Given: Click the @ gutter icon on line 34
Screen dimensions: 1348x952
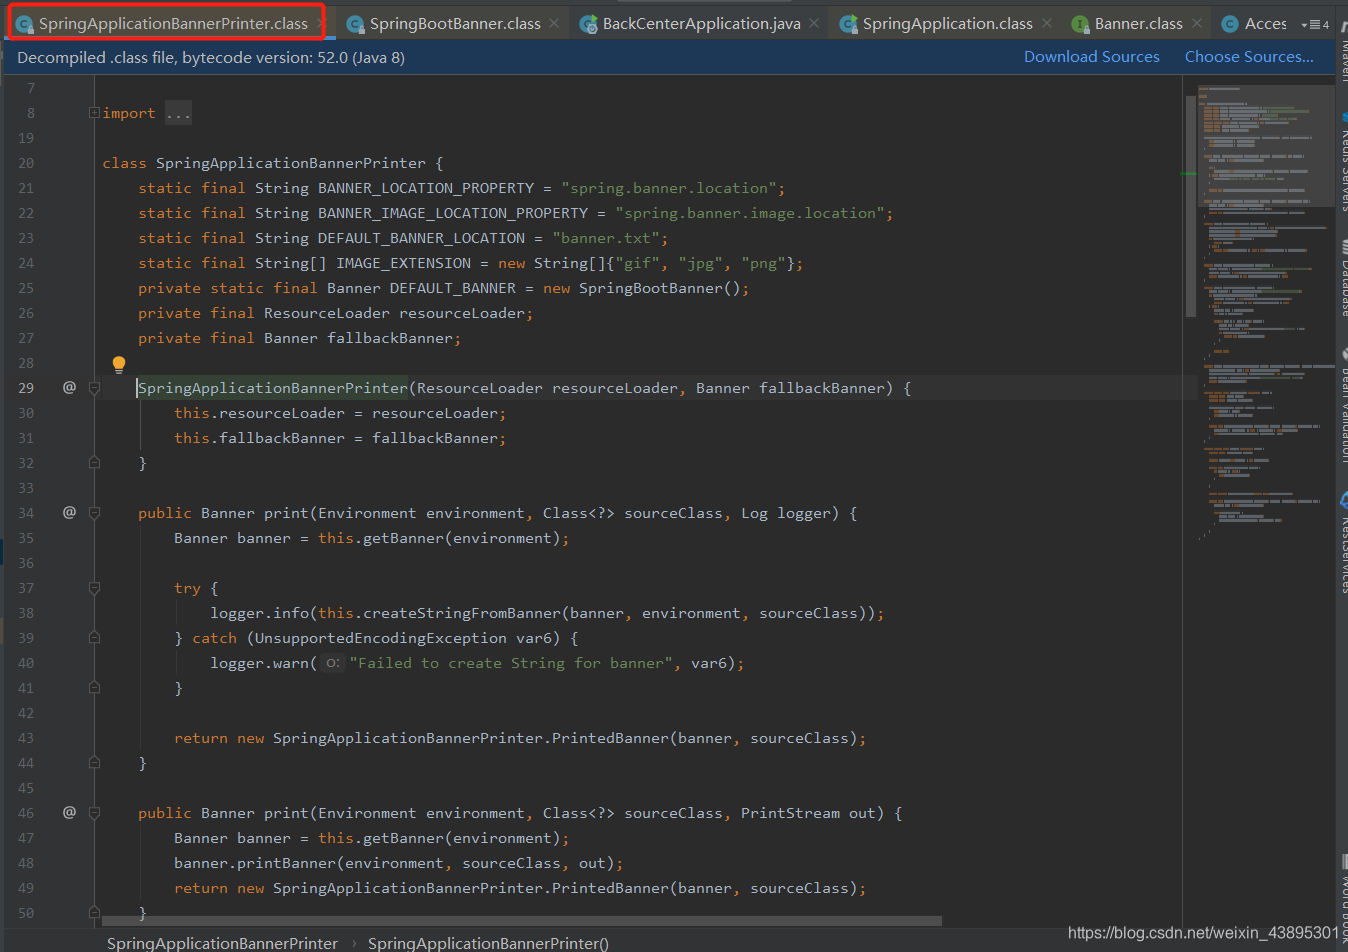Looking at the screenshot, I should (69, 512).
